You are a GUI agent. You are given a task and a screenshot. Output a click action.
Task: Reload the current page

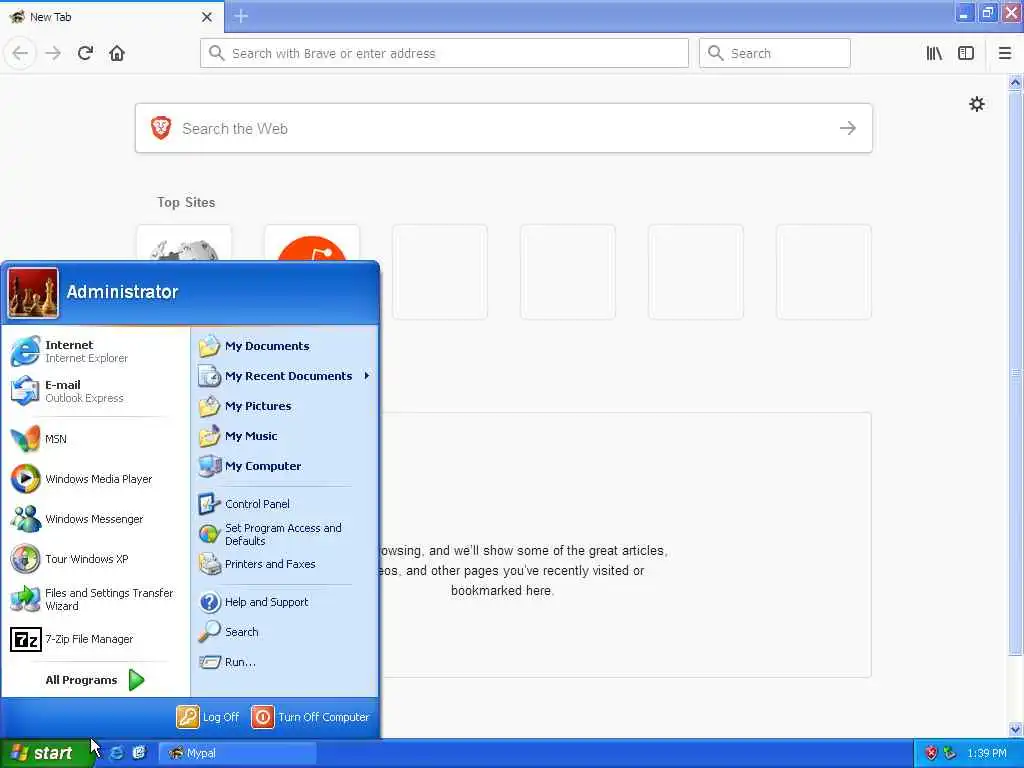point(85,53)
